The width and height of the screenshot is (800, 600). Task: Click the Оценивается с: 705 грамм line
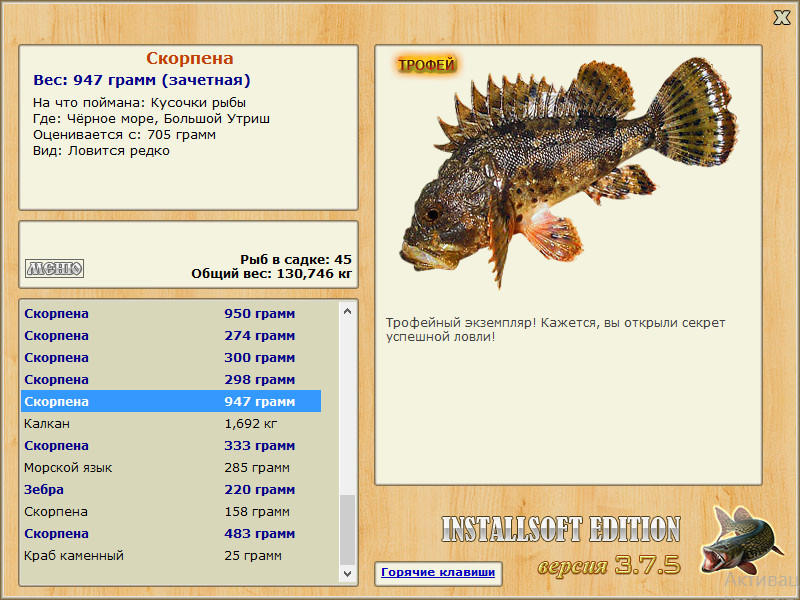click(124, 135)
